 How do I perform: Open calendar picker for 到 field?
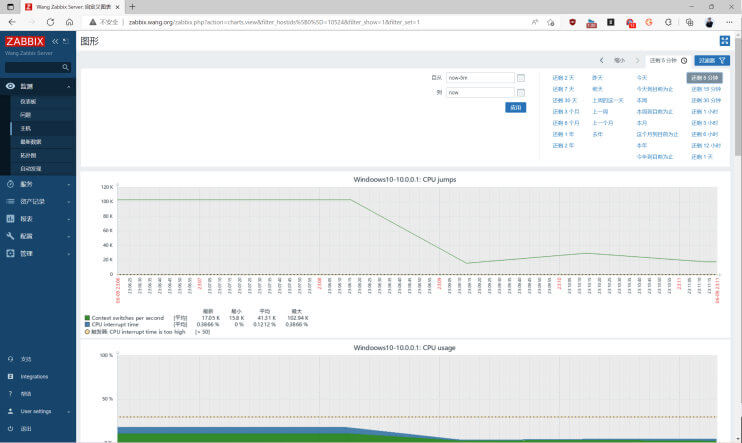[x=521, y=93]
